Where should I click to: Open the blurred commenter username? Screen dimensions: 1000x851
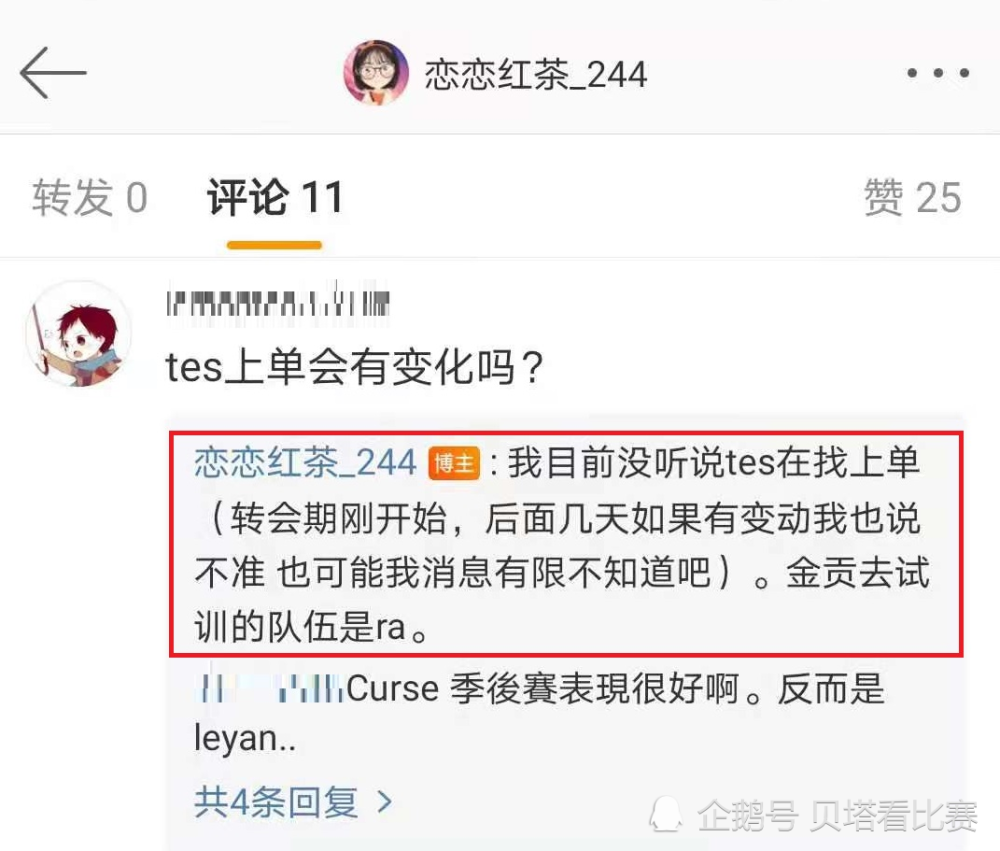click(278, 302)
